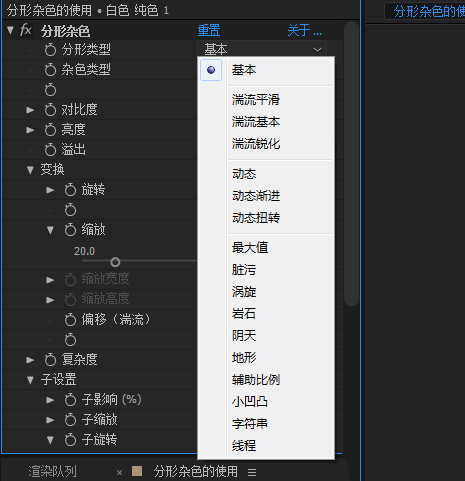The height and width of the screenshot is (481, 465).
Task: Pick 字符串 from the list
Action: 250,424
